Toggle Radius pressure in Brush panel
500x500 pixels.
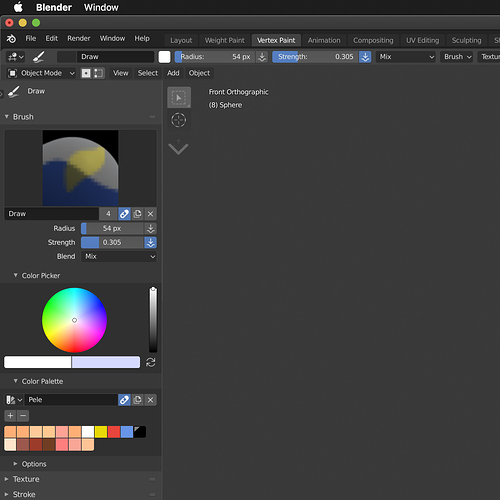150,228
